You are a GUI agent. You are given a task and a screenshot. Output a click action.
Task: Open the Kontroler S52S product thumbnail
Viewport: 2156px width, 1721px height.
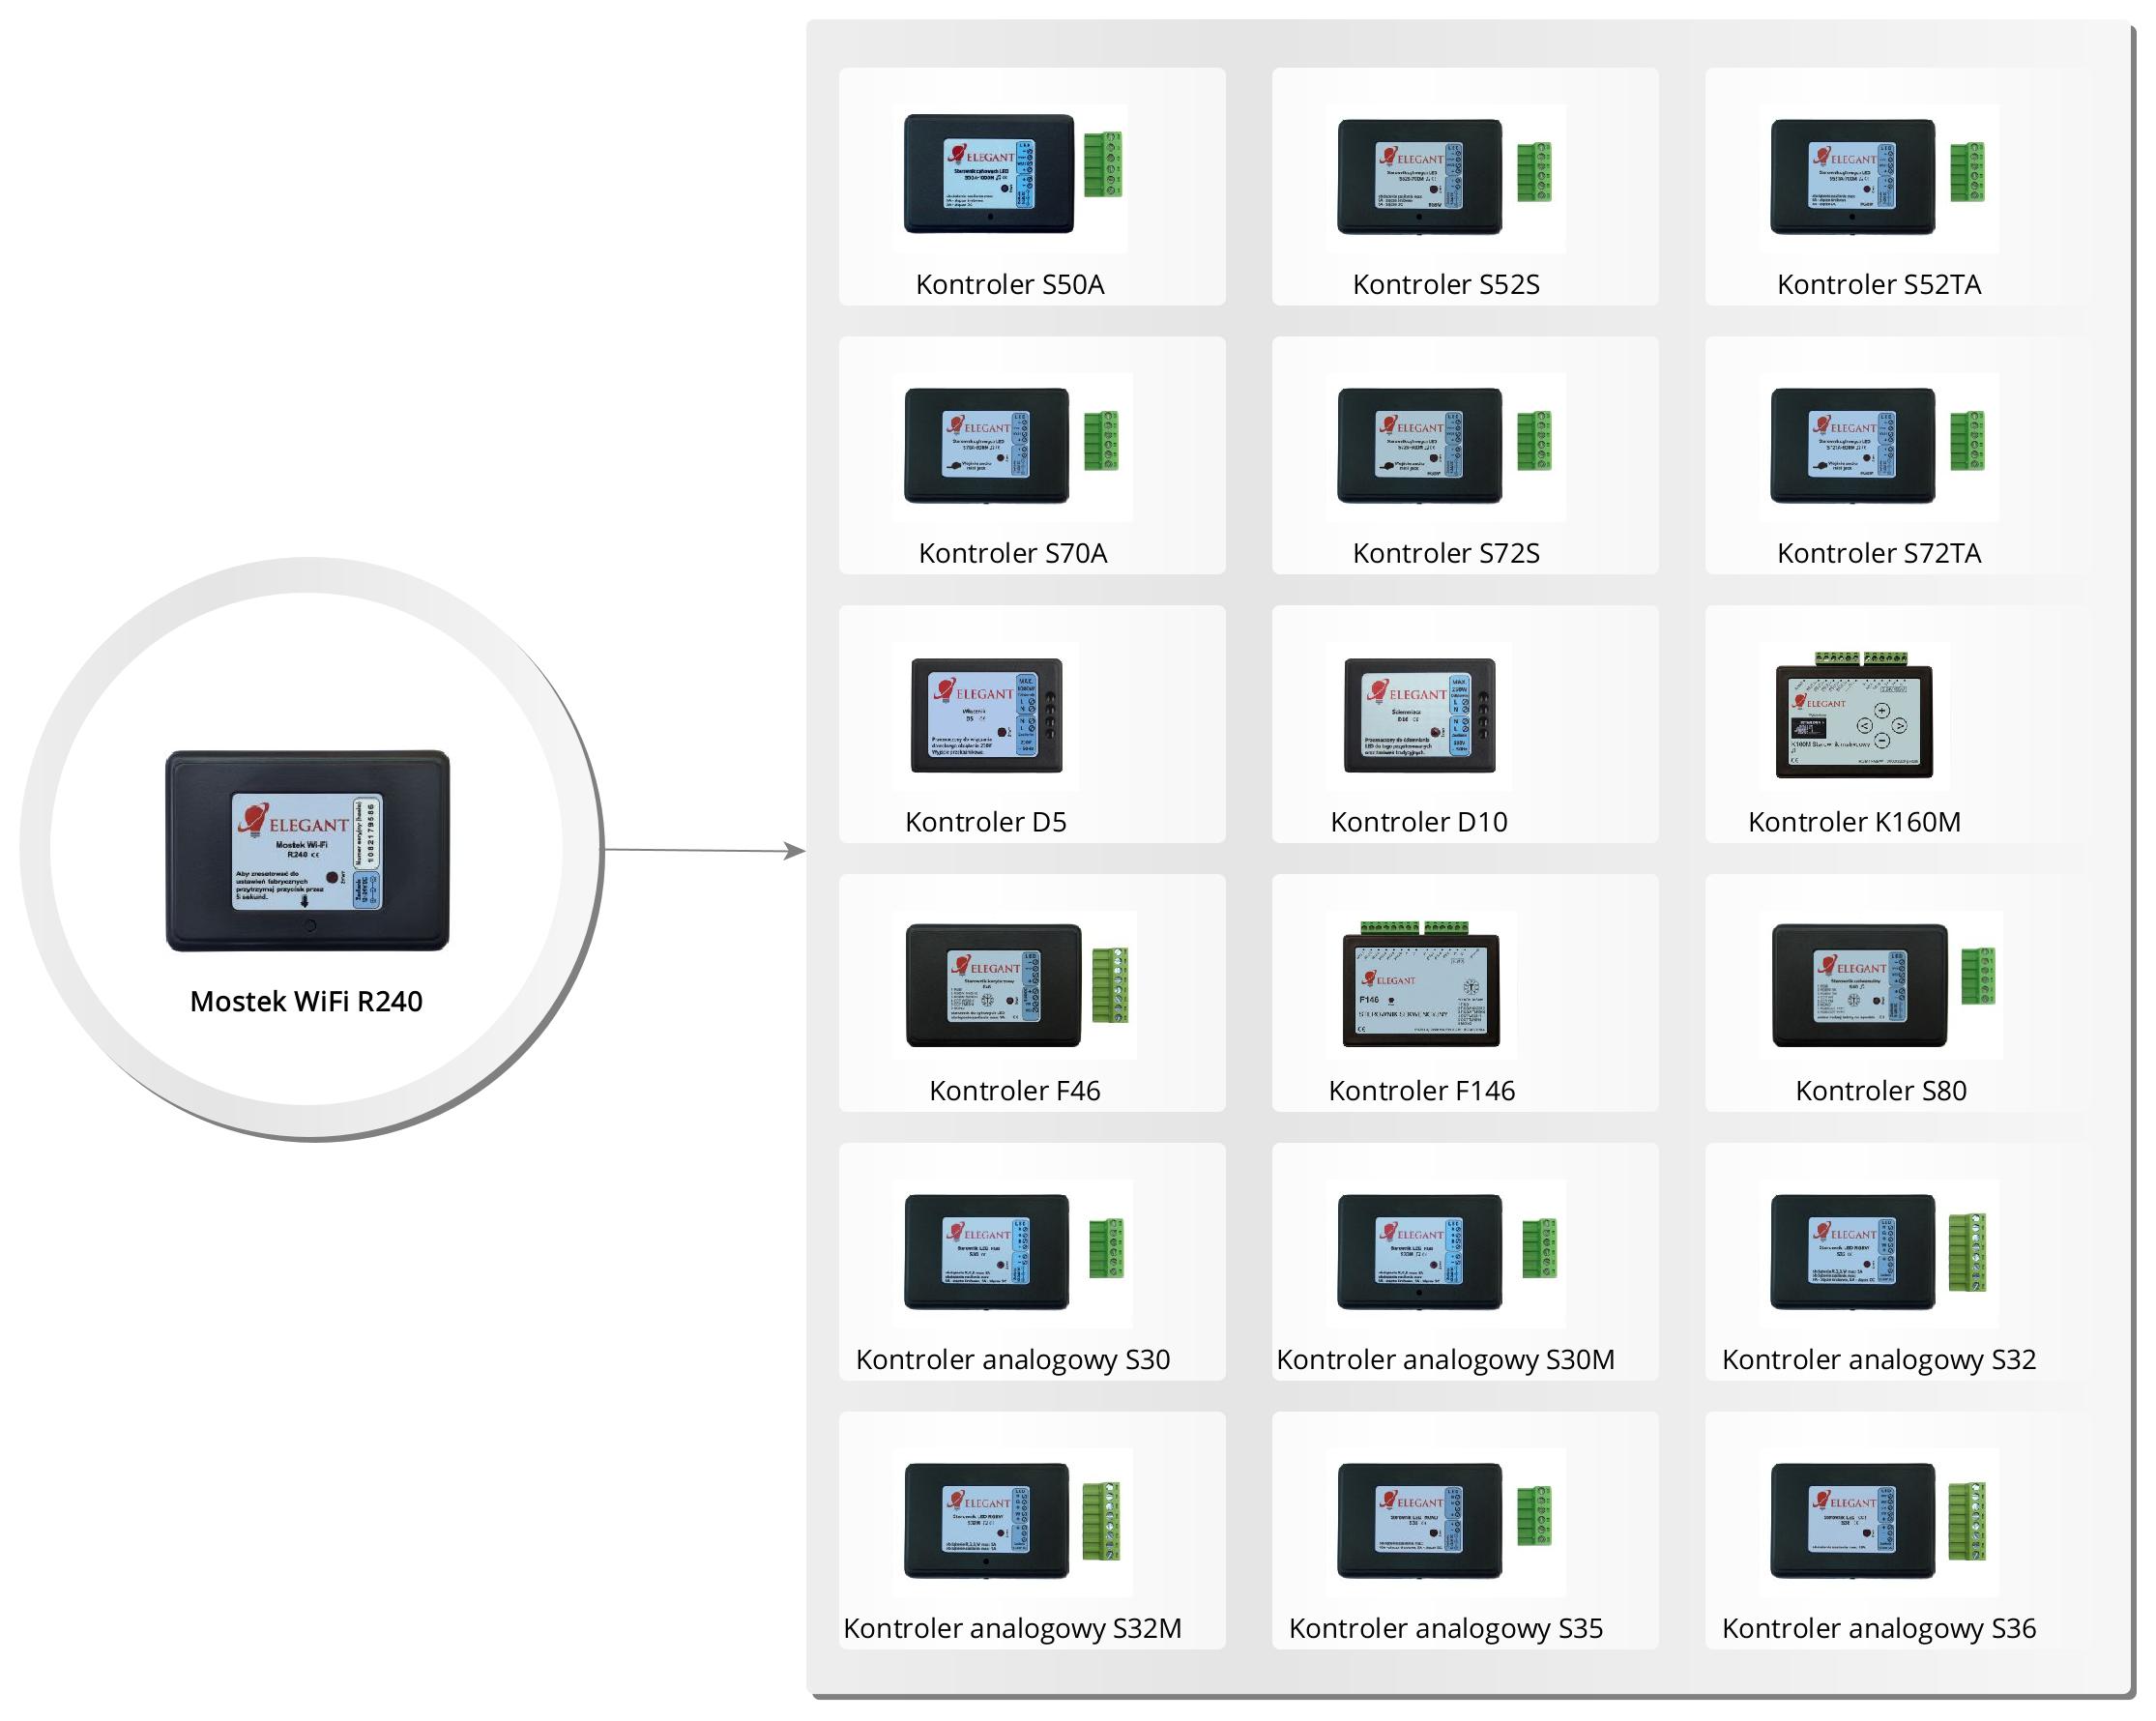[x=1444, y=177]
